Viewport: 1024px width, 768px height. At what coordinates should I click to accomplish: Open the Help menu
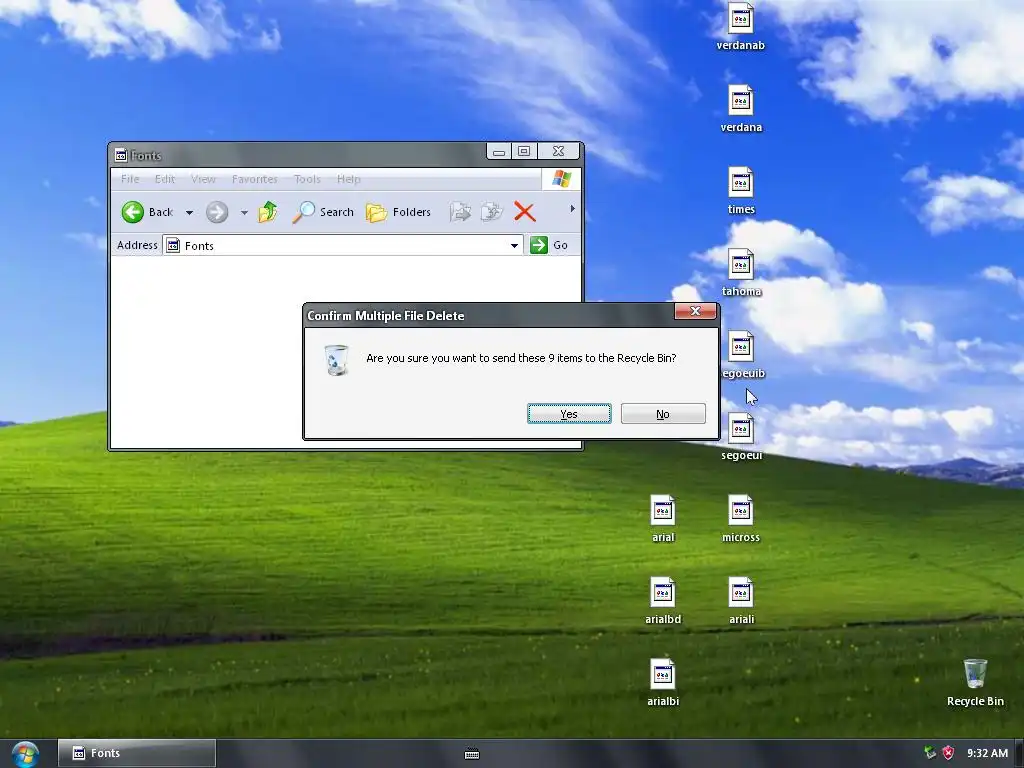click(349, 179)
